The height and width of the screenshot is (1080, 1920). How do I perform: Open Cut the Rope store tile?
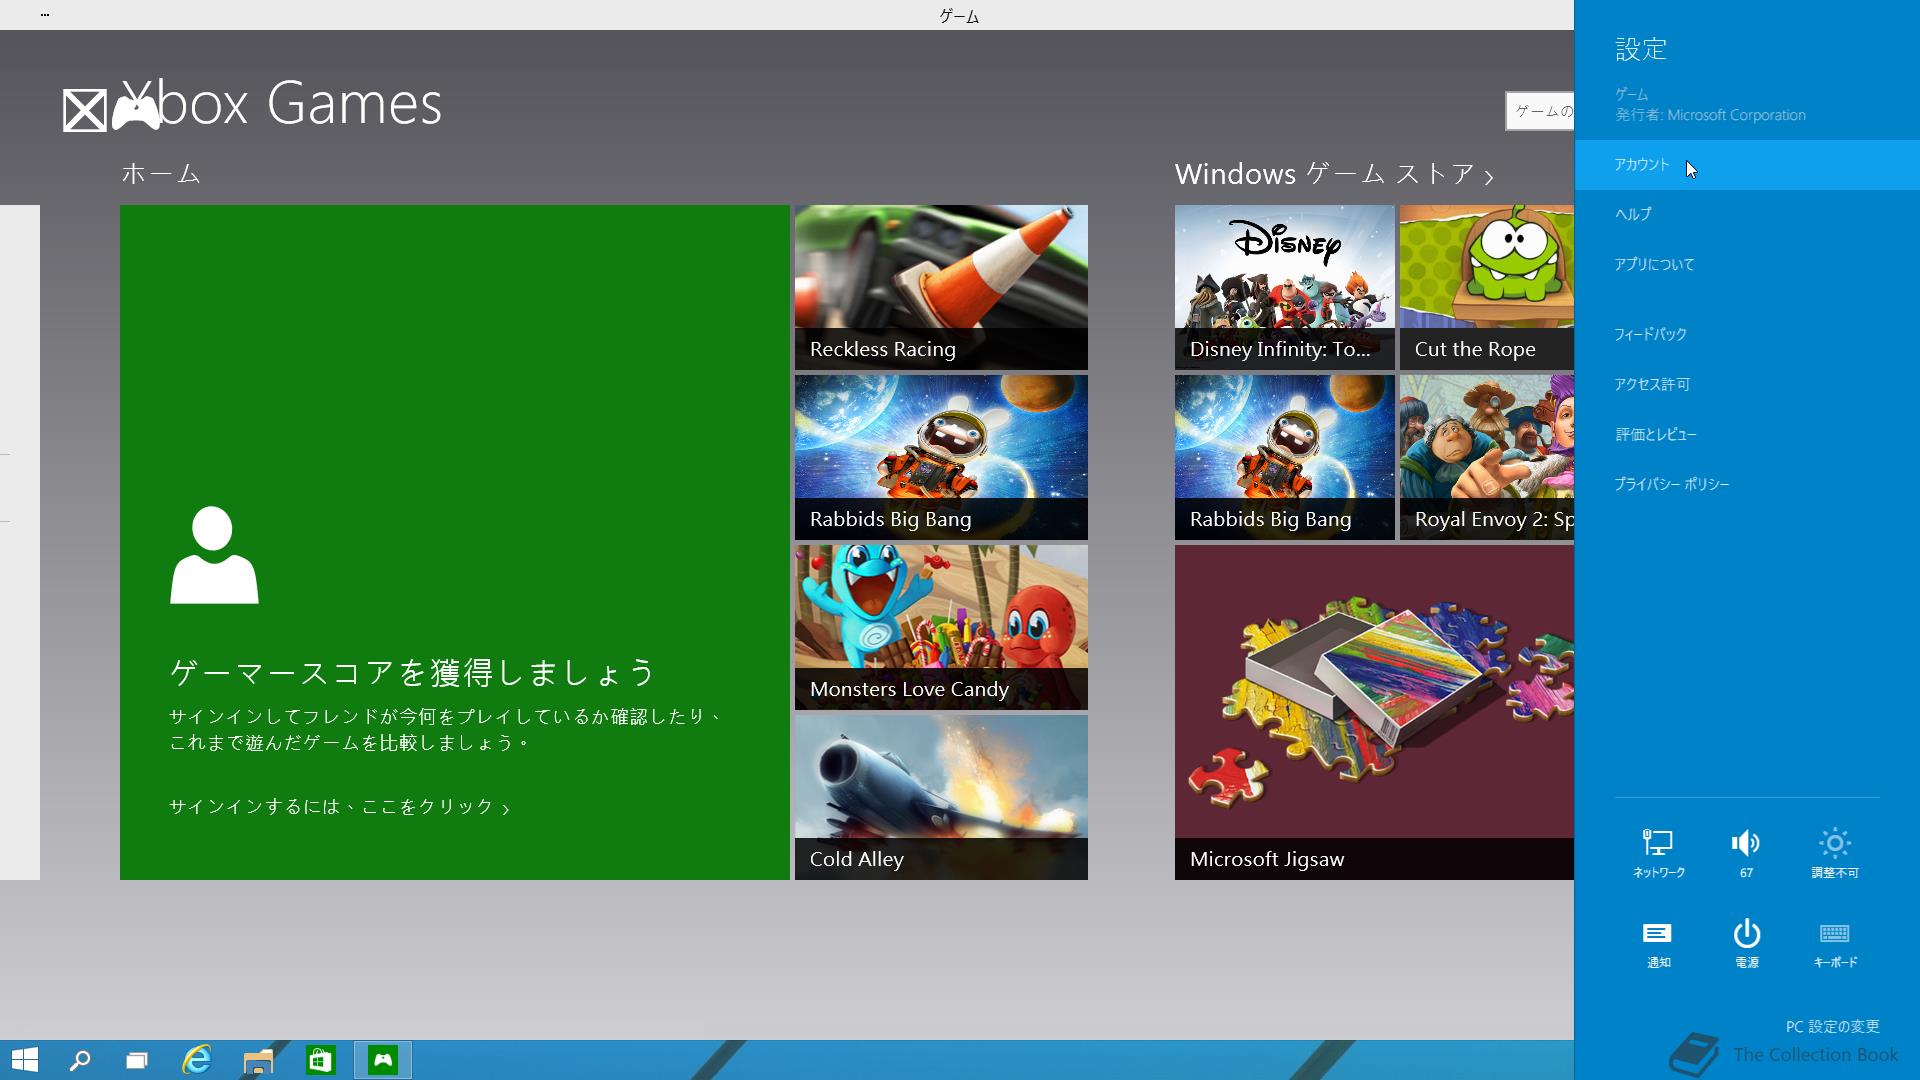[x=1487, y=287]
